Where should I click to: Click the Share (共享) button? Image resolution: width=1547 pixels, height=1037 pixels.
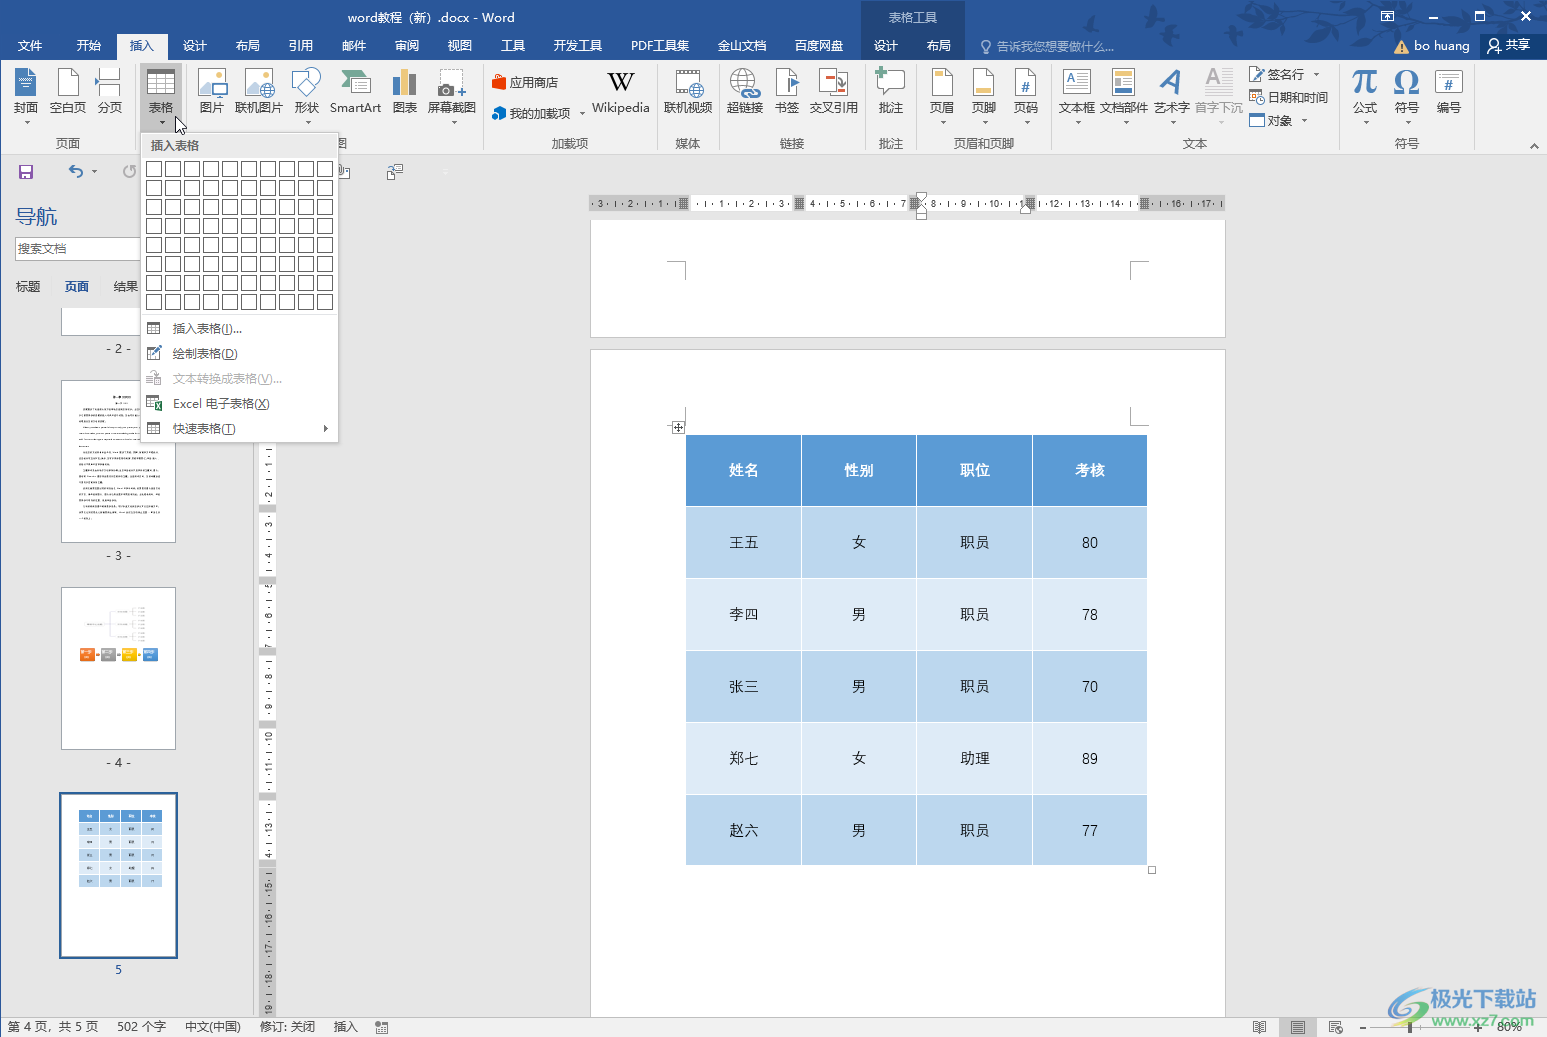coord(1509,45)
